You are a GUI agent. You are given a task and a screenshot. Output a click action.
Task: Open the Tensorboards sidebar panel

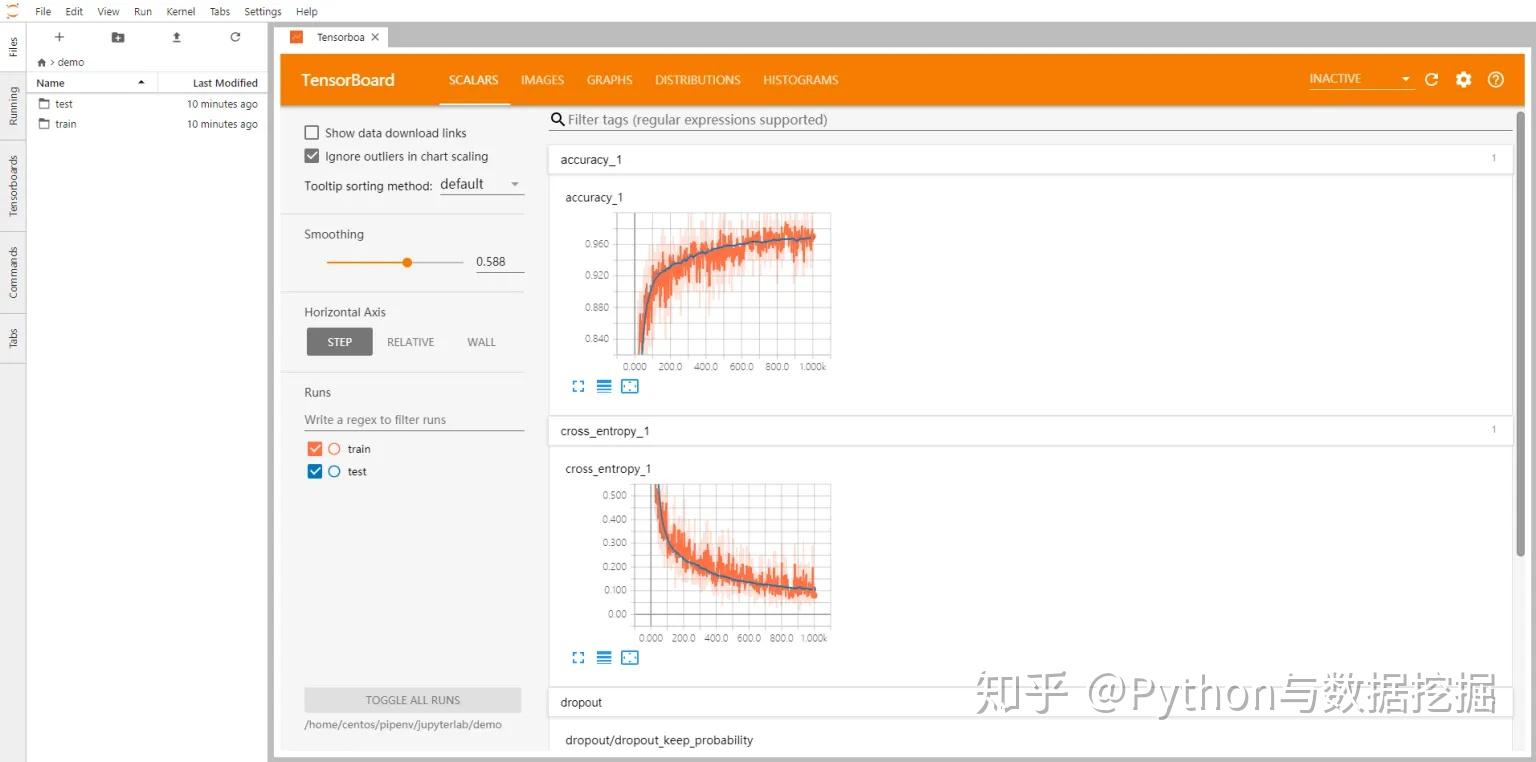pyautogui.click(x=13, y=185)
